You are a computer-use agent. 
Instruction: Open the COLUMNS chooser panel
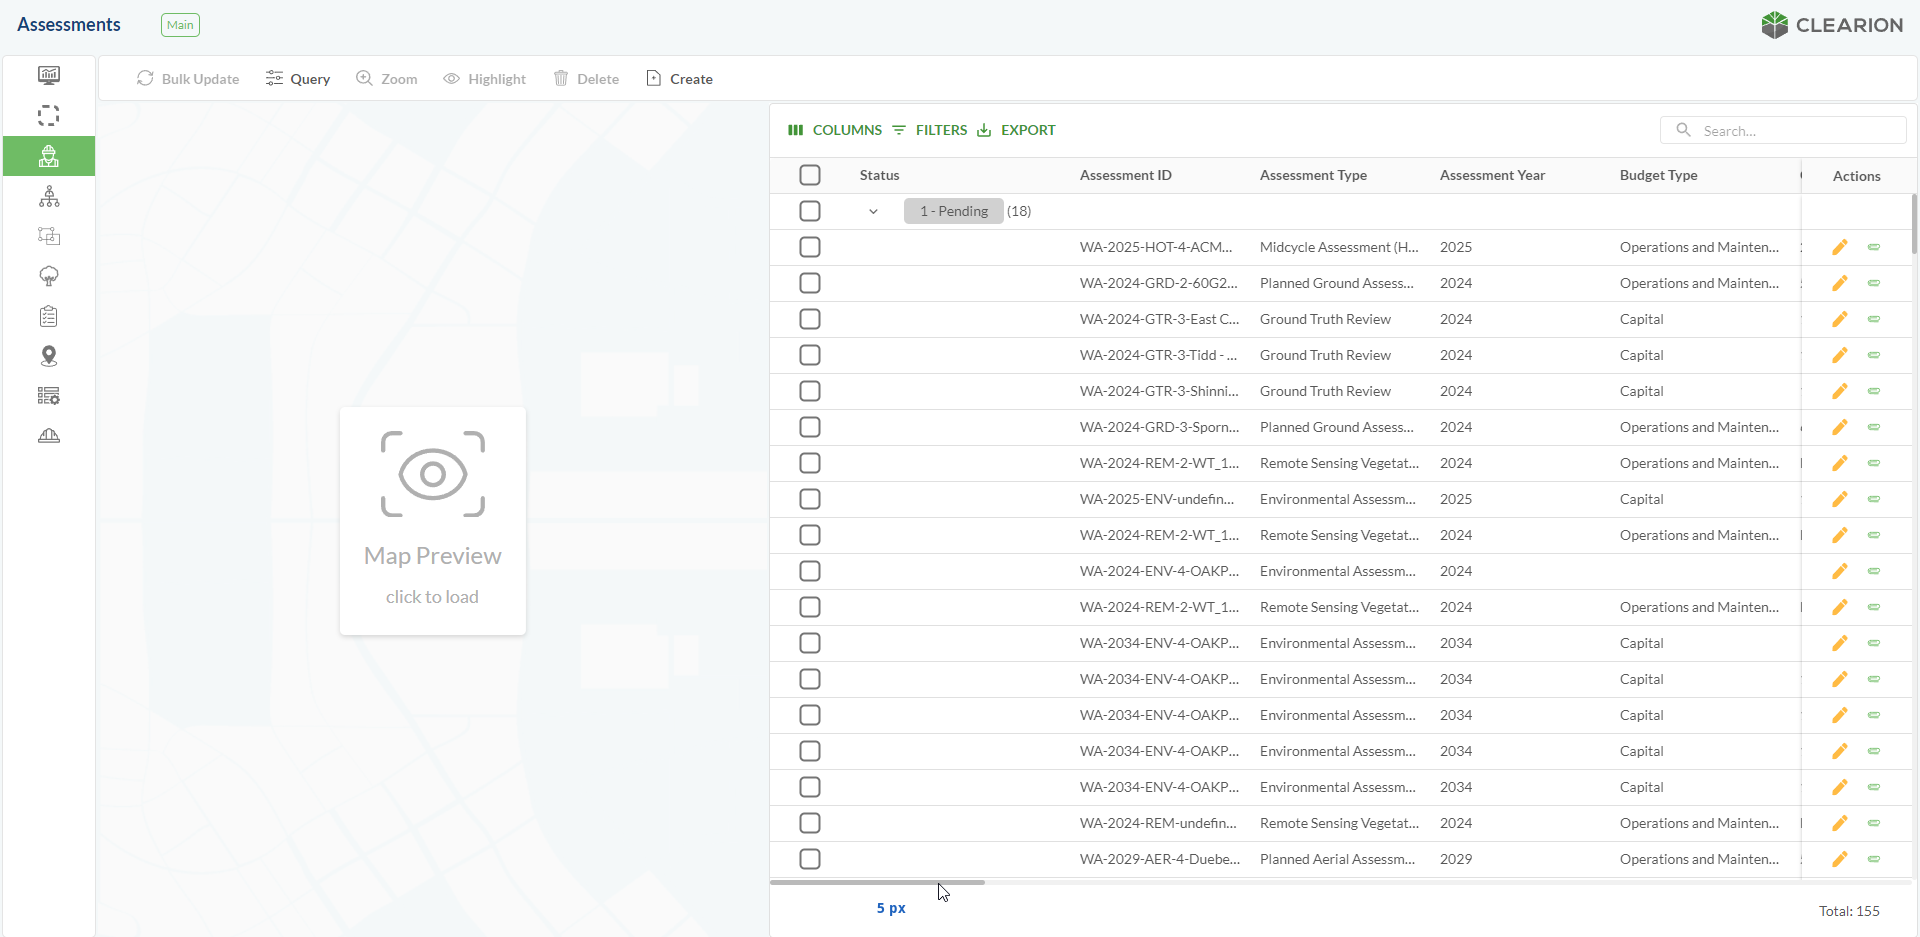pyautogui.click(x=835, y=130)
